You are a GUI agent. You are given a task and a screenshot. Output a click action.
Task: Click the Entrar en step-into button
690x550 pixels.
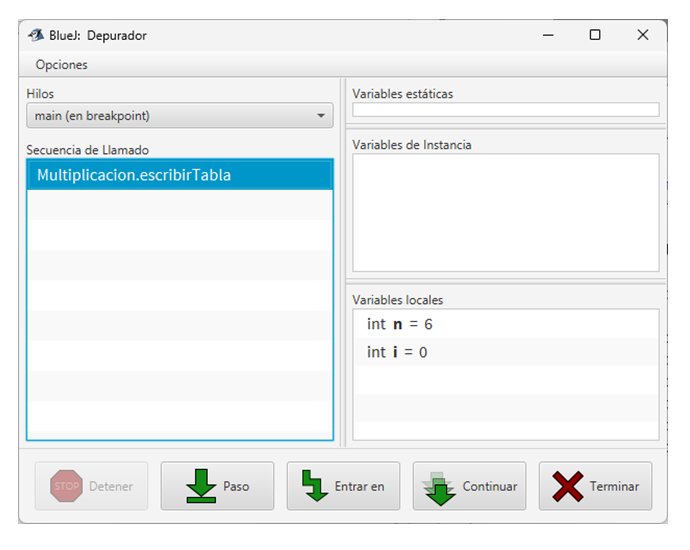[343, 486]
